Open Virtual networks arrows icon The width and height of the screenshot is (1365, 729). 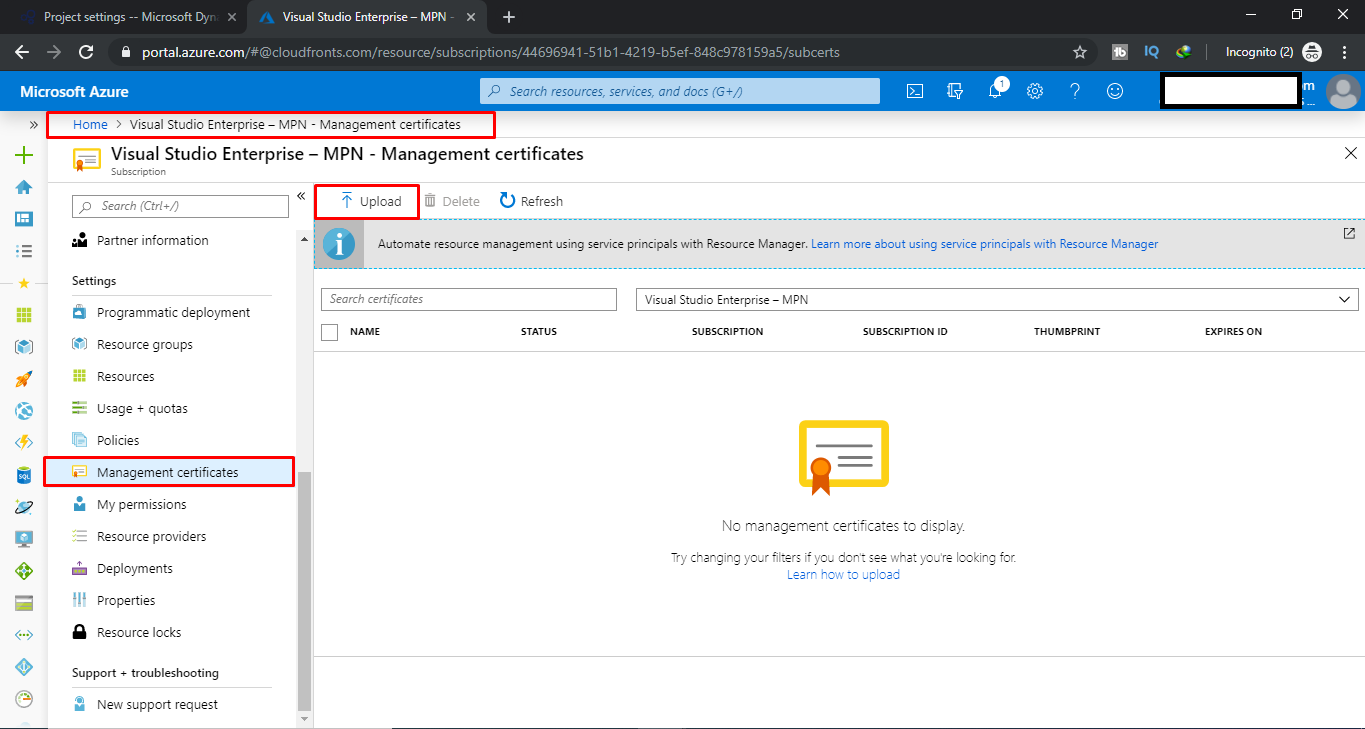tap(24, 635)
